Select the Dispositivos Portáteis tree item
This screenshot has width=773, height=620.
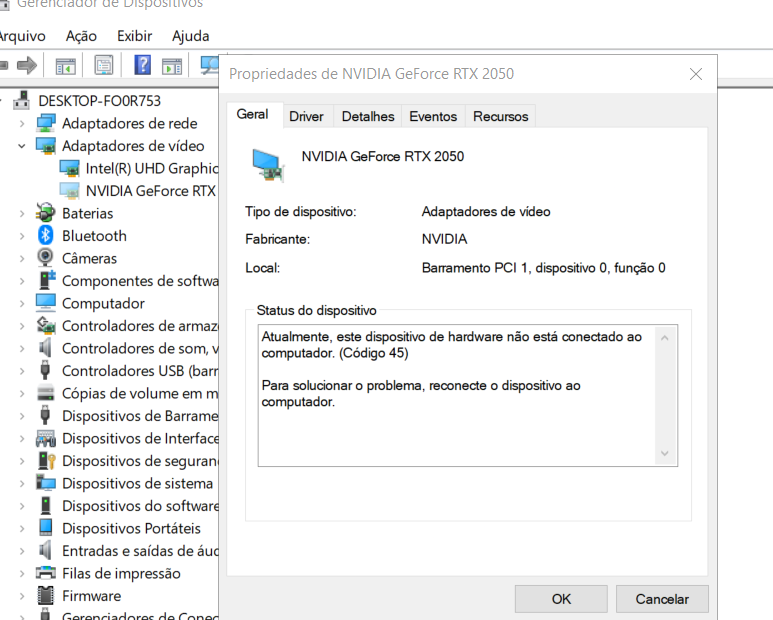point(131,528)
